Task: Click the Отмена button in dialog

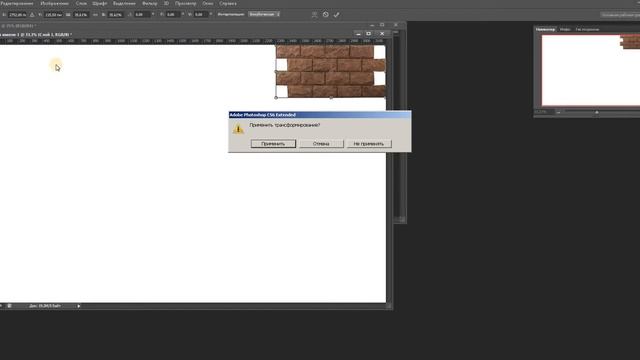Action: (321, 144)
